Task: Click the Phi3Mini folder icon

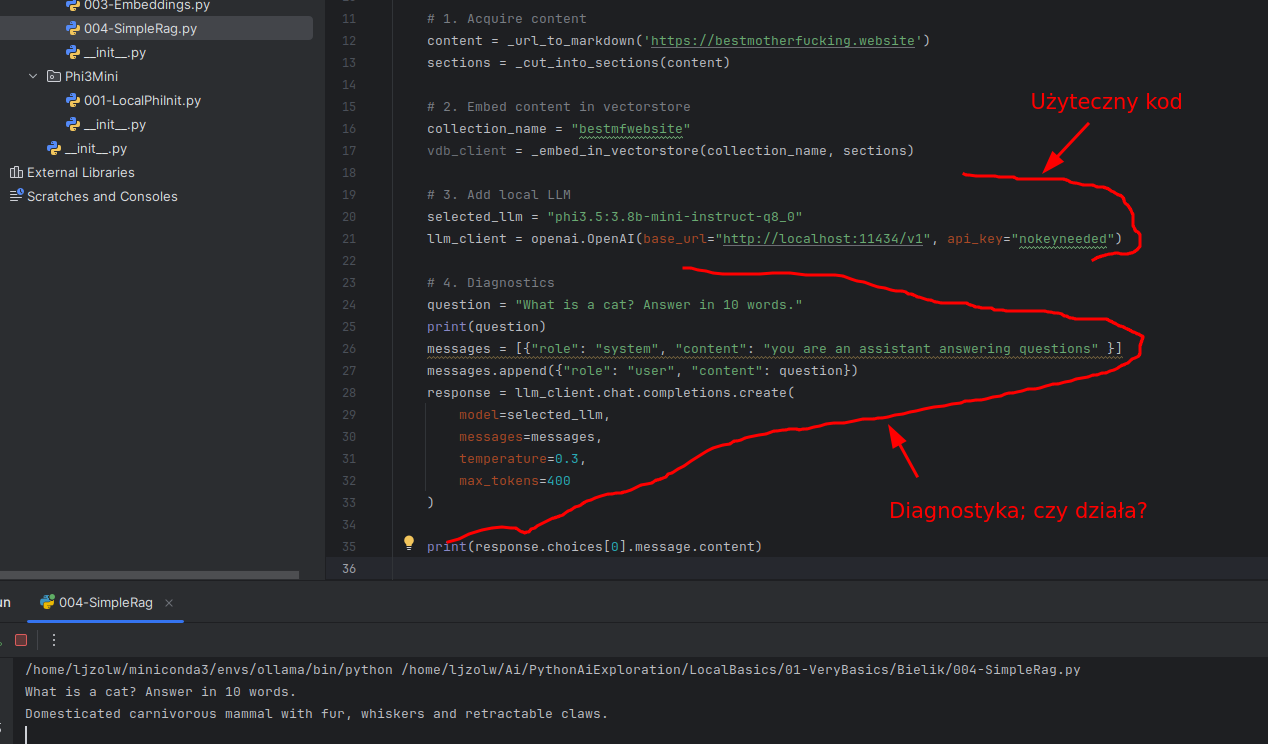Action: [54, 77]
